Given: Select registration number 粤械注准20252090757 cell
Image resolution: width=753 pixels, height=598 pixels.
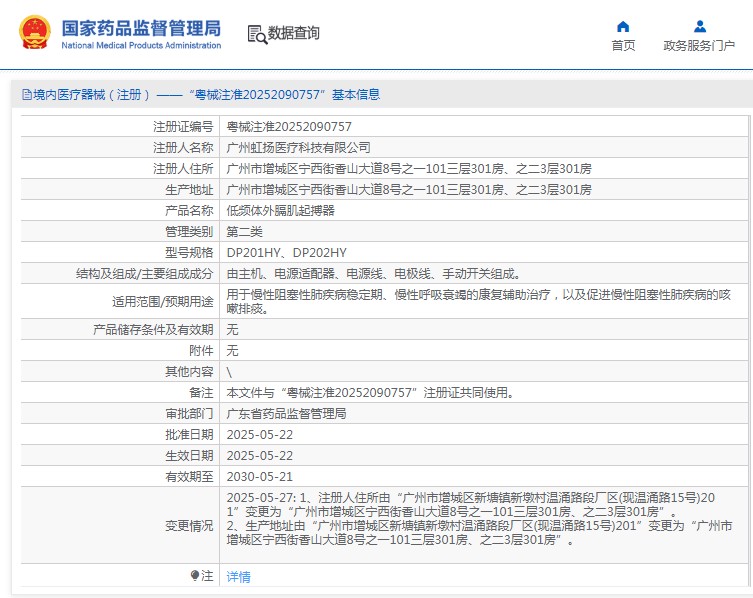Looking at the screenshot, I should coord(289,127).
